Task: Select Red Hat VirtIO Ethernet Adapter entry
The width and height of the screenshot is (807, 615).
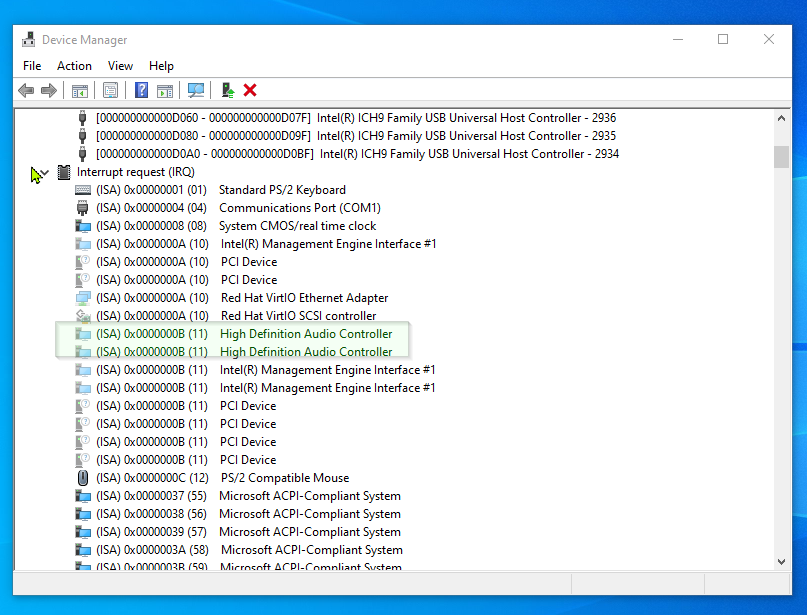Action: pyautogui.click(x=242, y=298)
